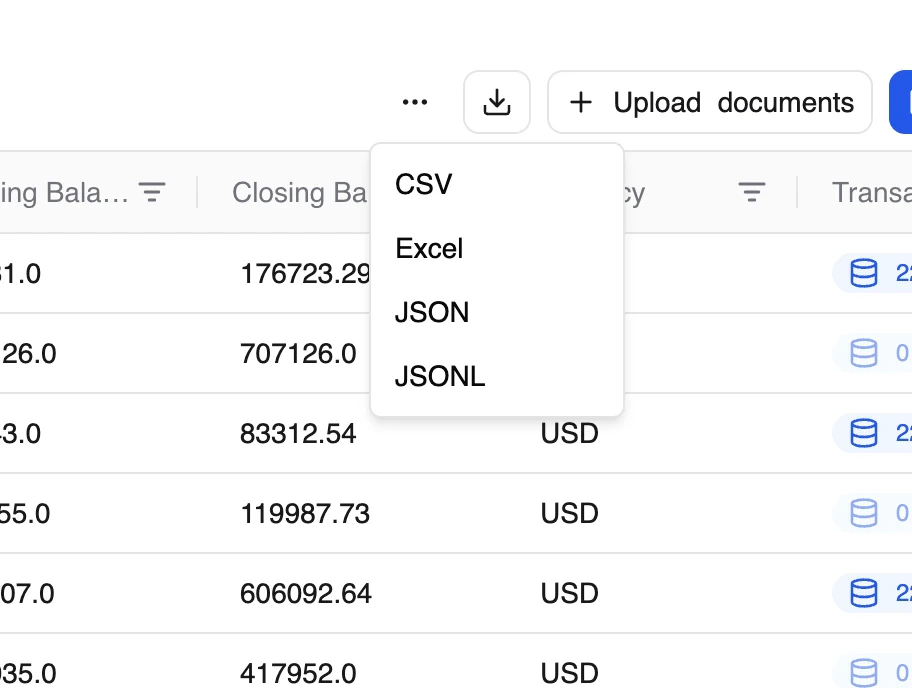Open the filter on the Currency column
The height and width of the screenshot is (688, 912).
pos(751,192)
